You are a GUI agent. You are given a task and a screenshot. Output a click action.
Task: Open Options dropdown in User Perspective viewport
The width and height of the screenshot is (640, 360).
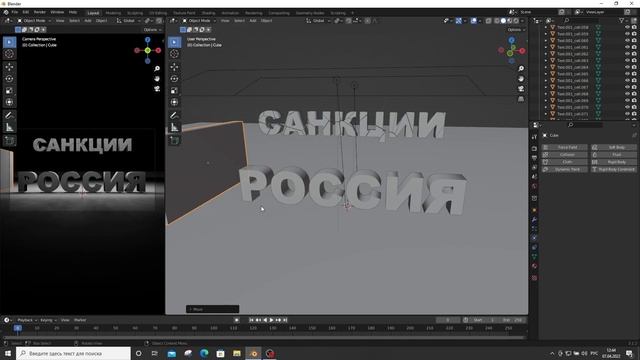pos(516,30)
